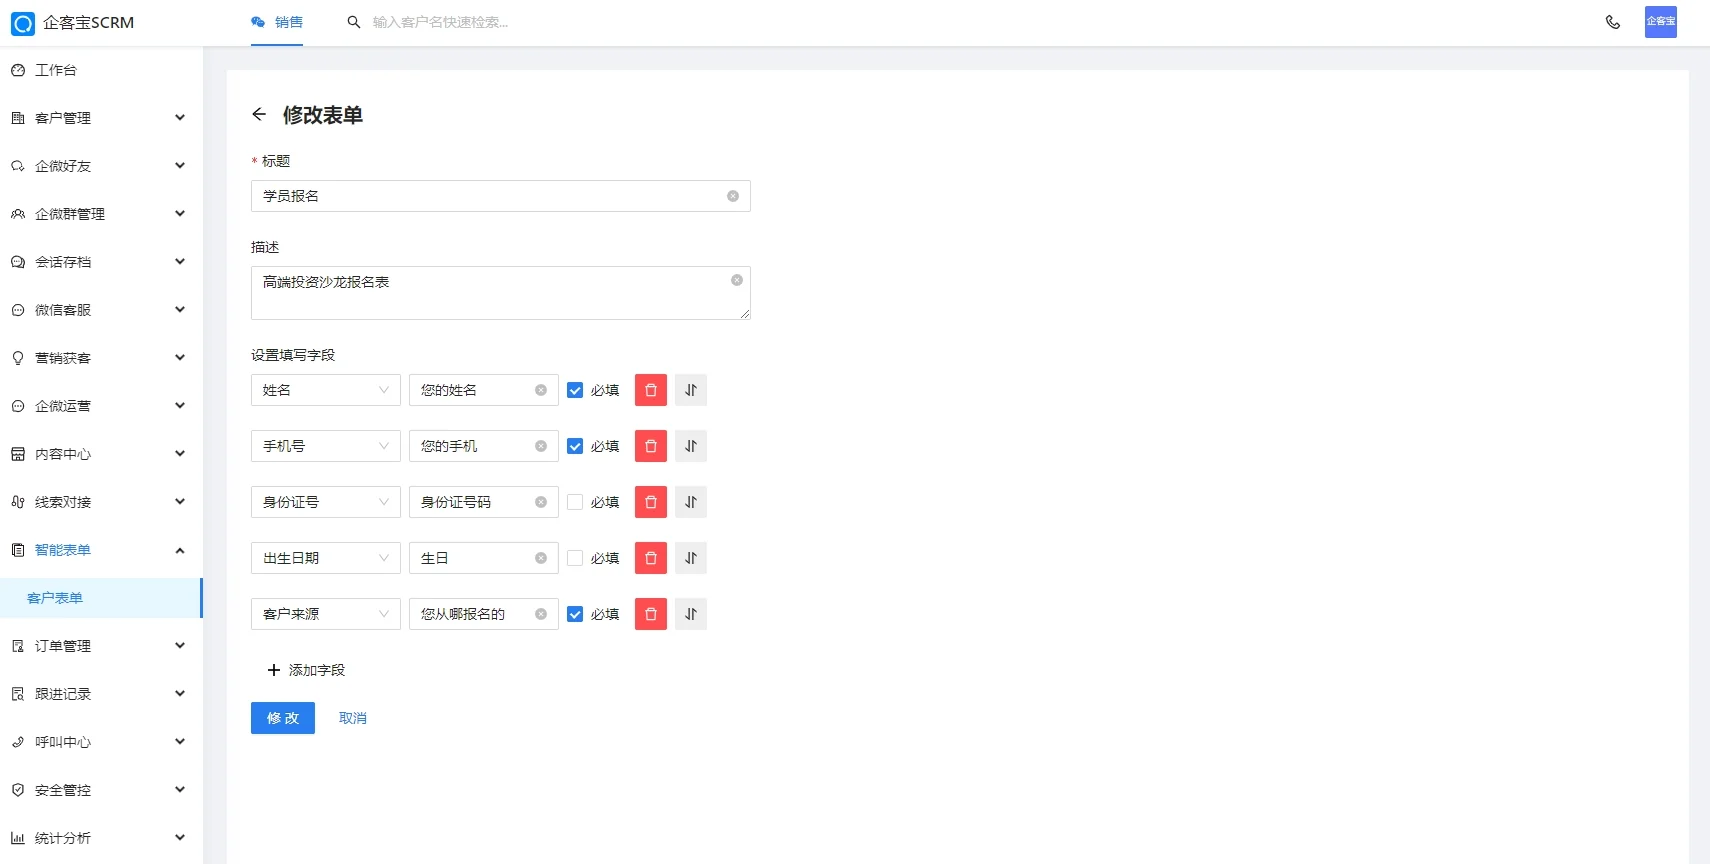The width and height of the screenshot is (1710, 864).
Task: Select 客户表单 submenu item
Action: [x=101, y=598]
